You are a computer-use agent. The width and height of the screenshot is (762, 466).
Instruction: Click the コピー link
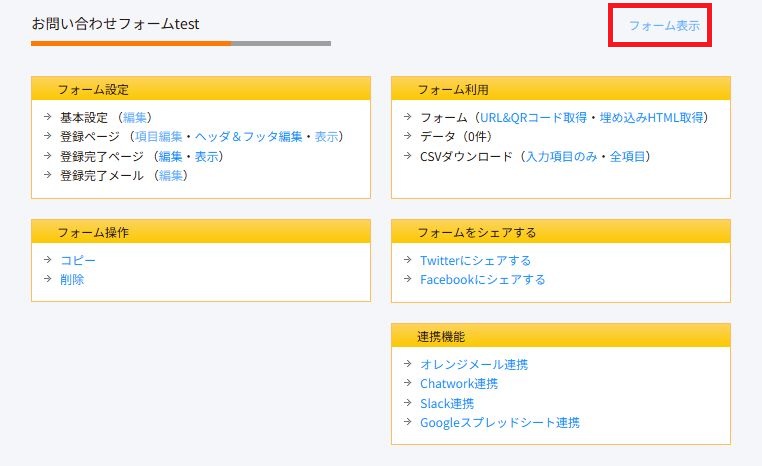(x=78, y=260)
